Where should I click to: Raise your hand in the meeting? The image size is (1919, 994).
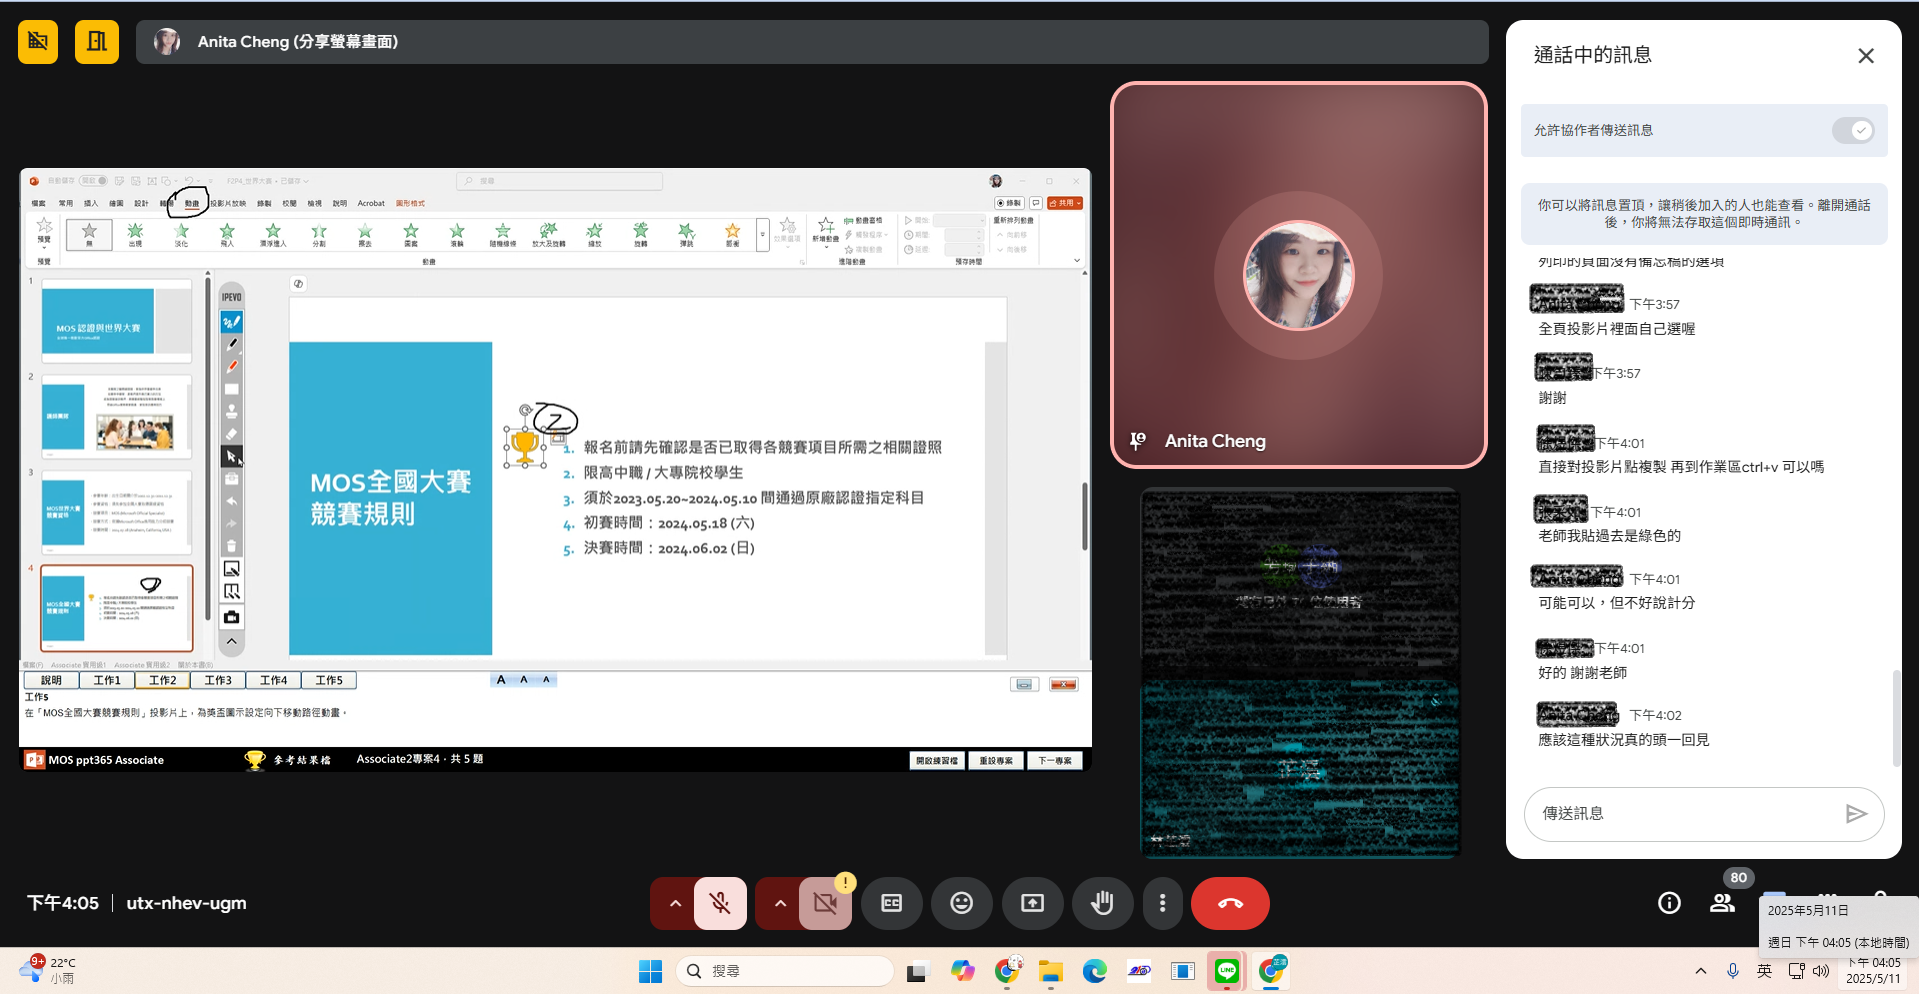[1102, 903]
